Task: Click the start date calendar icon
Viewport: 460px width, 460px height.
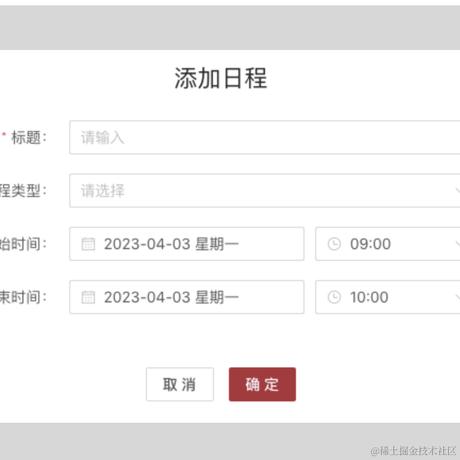Action: click(88, 244)
